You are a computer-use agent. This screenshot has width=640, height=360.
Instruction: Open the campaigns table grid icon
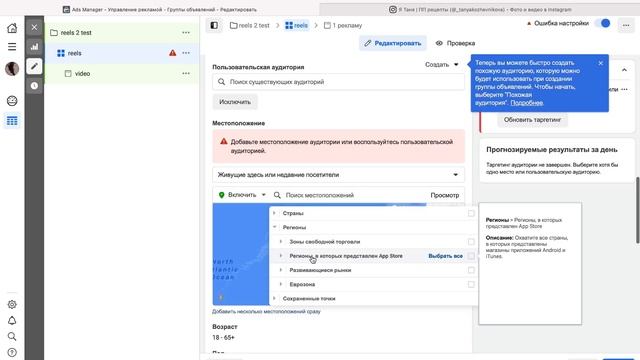tap(12, 121)
